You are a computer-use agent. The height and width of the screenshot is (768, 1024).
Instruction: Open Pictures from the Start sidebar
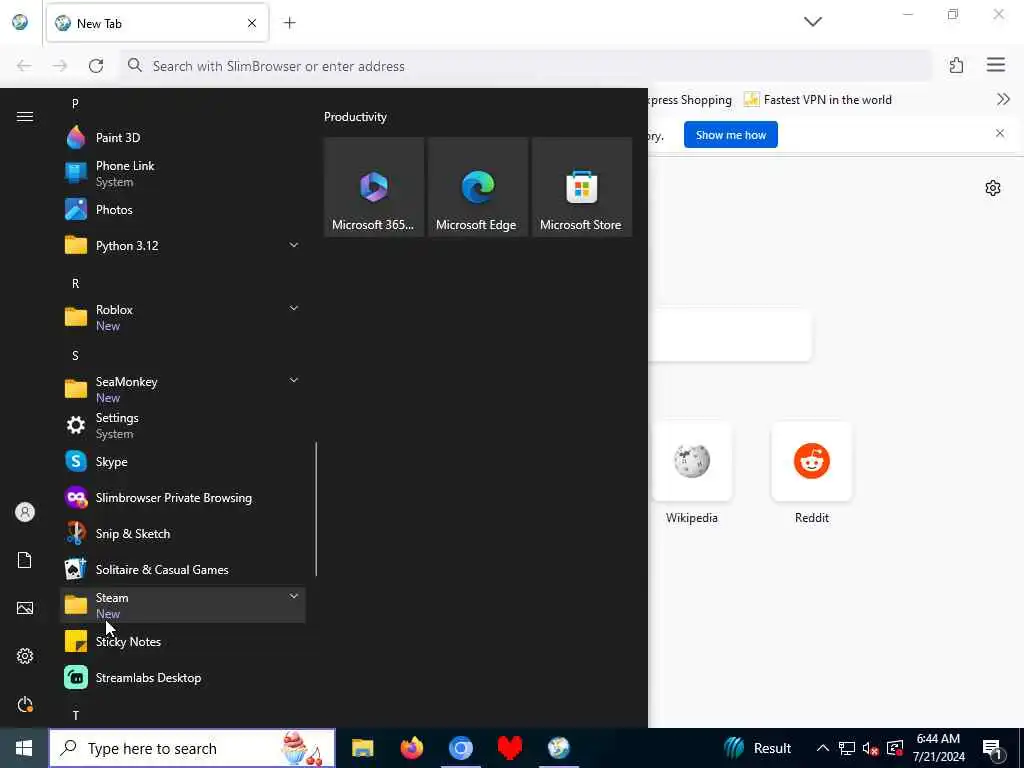tap(25, 608)
